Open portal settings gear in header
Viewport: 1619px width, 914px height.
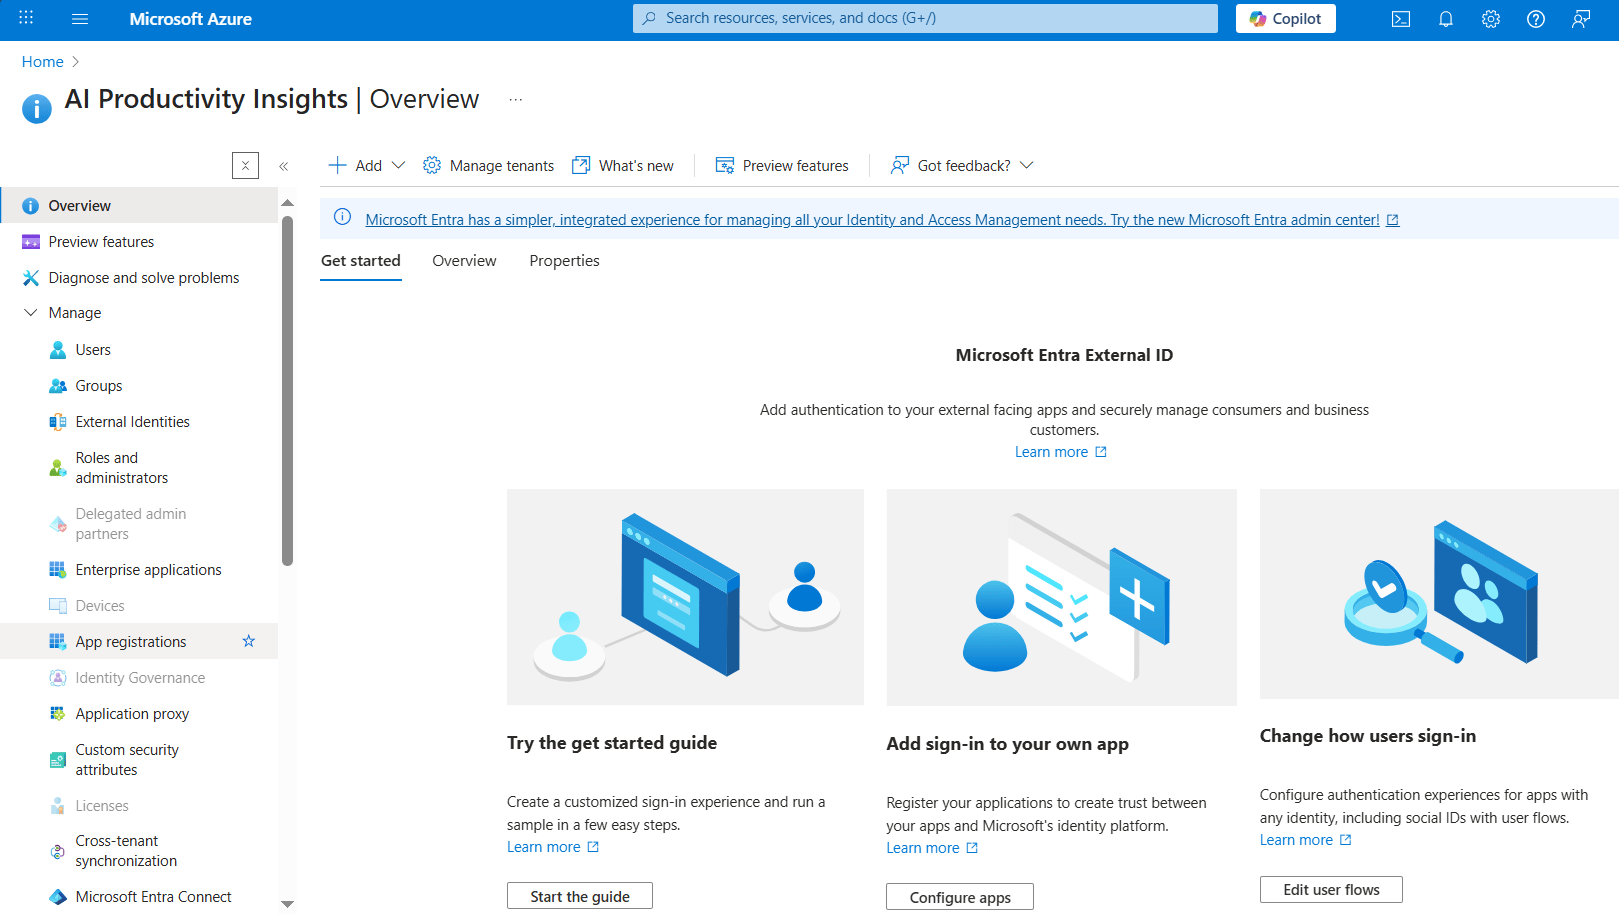coord(1491,19)
